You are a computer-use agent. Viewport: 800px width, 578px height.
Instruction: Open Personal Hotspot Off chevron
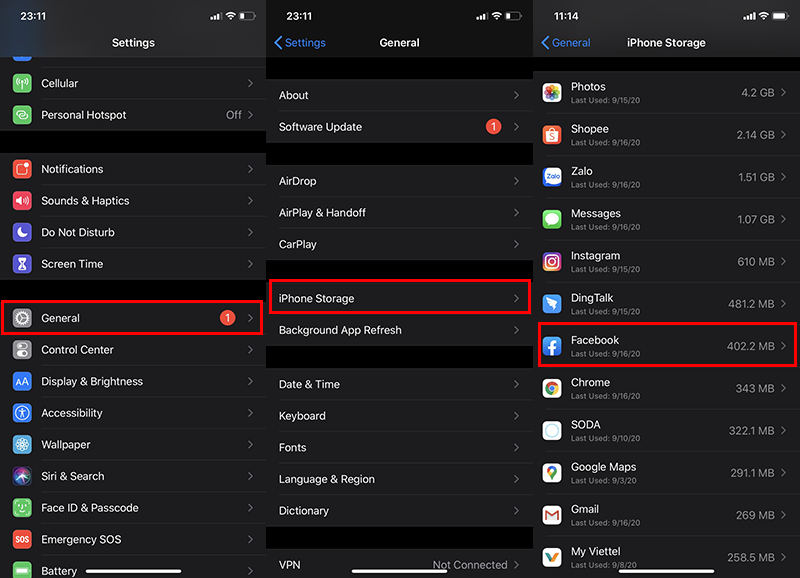250,115
